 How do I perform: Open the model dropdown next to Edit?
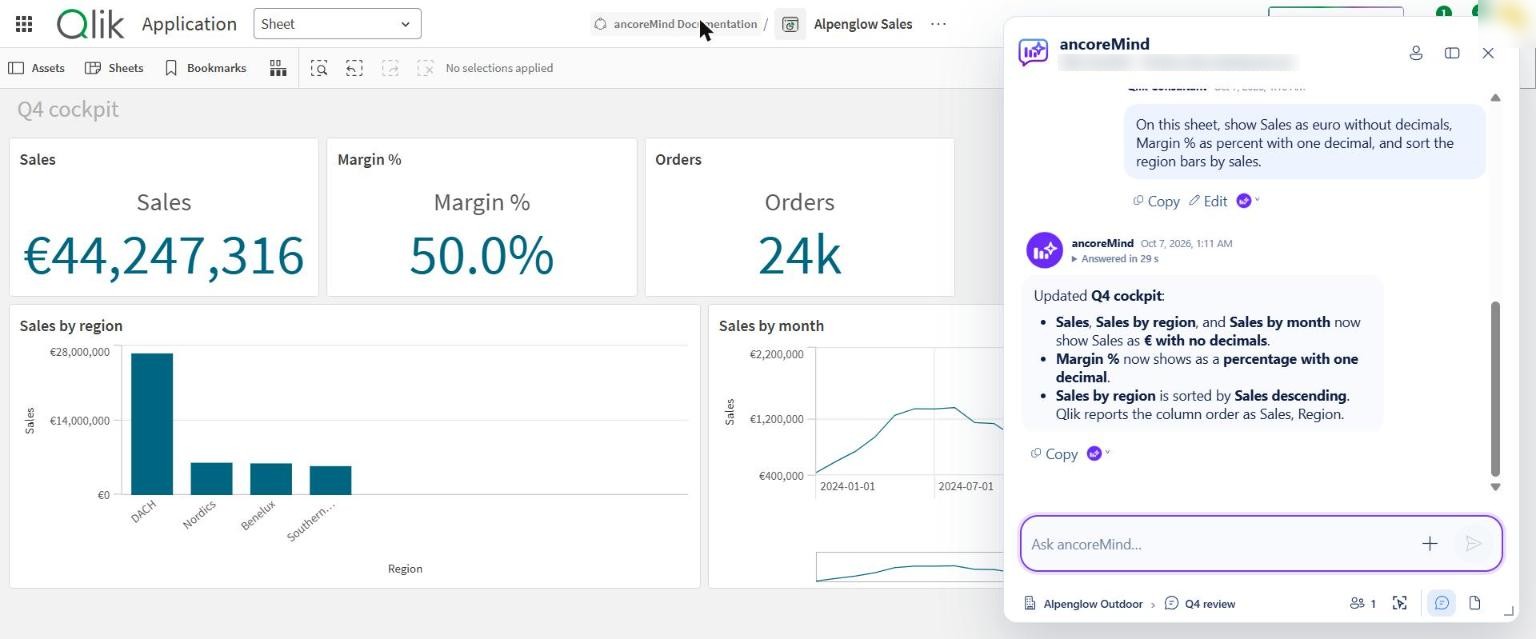click(x=1247, y=201)
